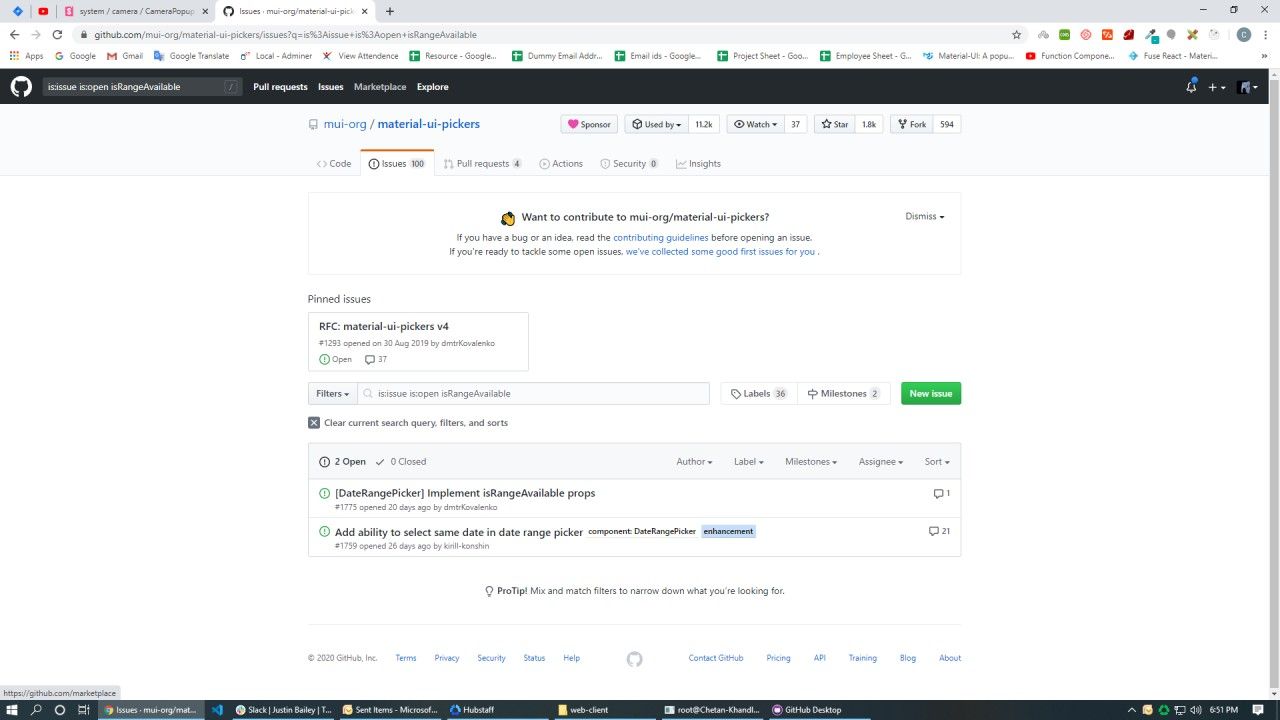Open the notifications bell icon

(x=1191, y=87)
